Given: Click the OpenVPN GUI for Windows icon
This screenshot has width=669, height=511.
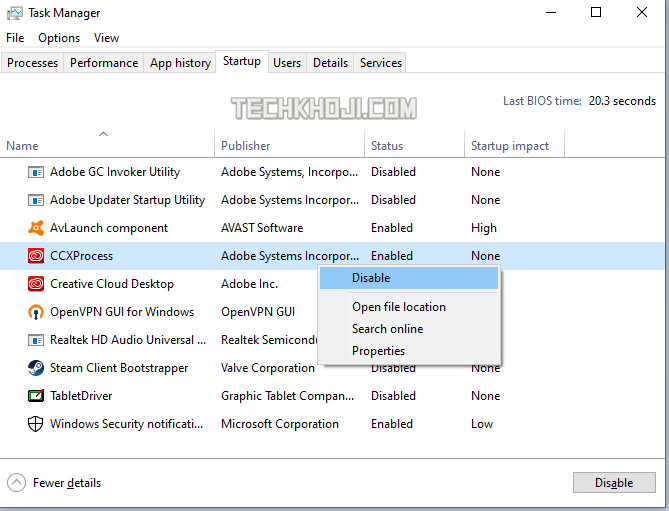Looking at the screenshot, I should [x=36, y=312].
